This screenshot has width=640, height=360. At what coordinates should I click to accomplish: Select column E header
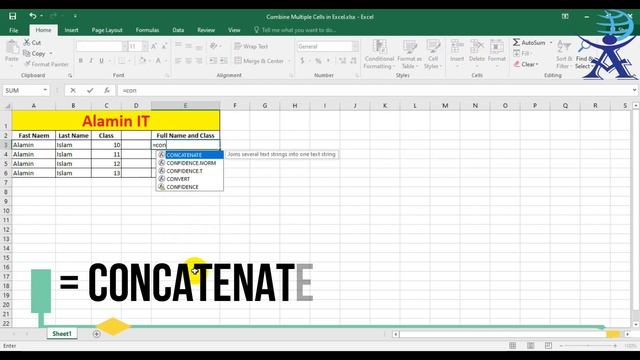[x=185, y=106]
